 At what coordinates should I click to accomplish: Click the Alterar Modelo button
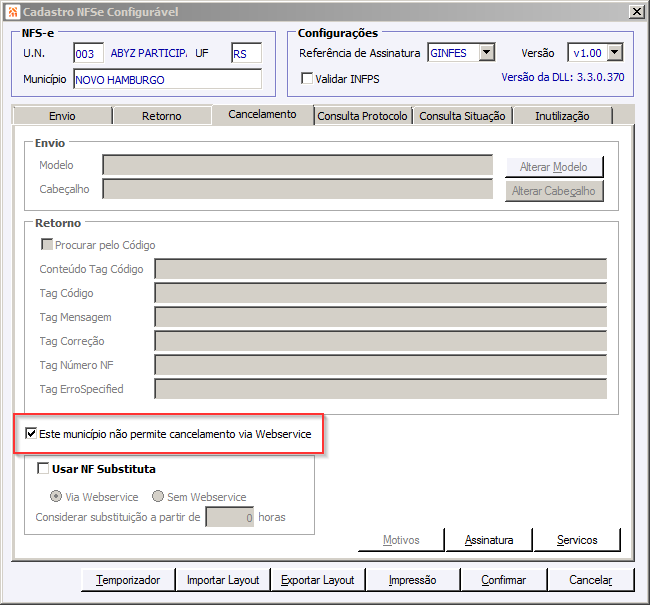coord(554,167)
